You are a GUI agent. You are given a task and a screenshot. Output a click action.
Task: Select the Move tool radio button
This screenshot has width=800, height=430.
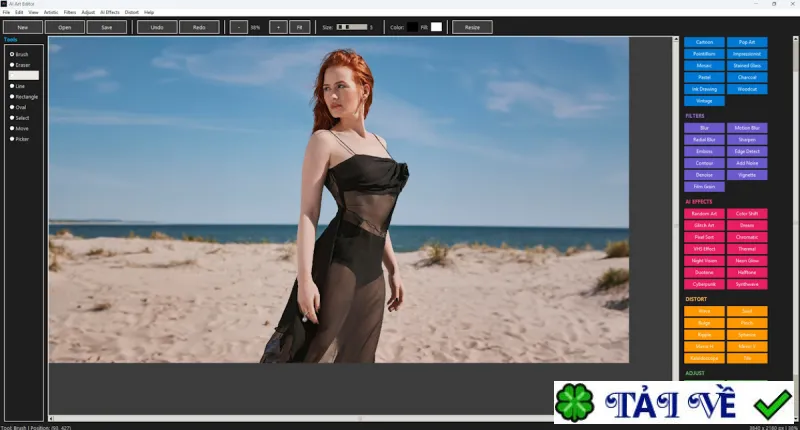click(x=12, y=129)
